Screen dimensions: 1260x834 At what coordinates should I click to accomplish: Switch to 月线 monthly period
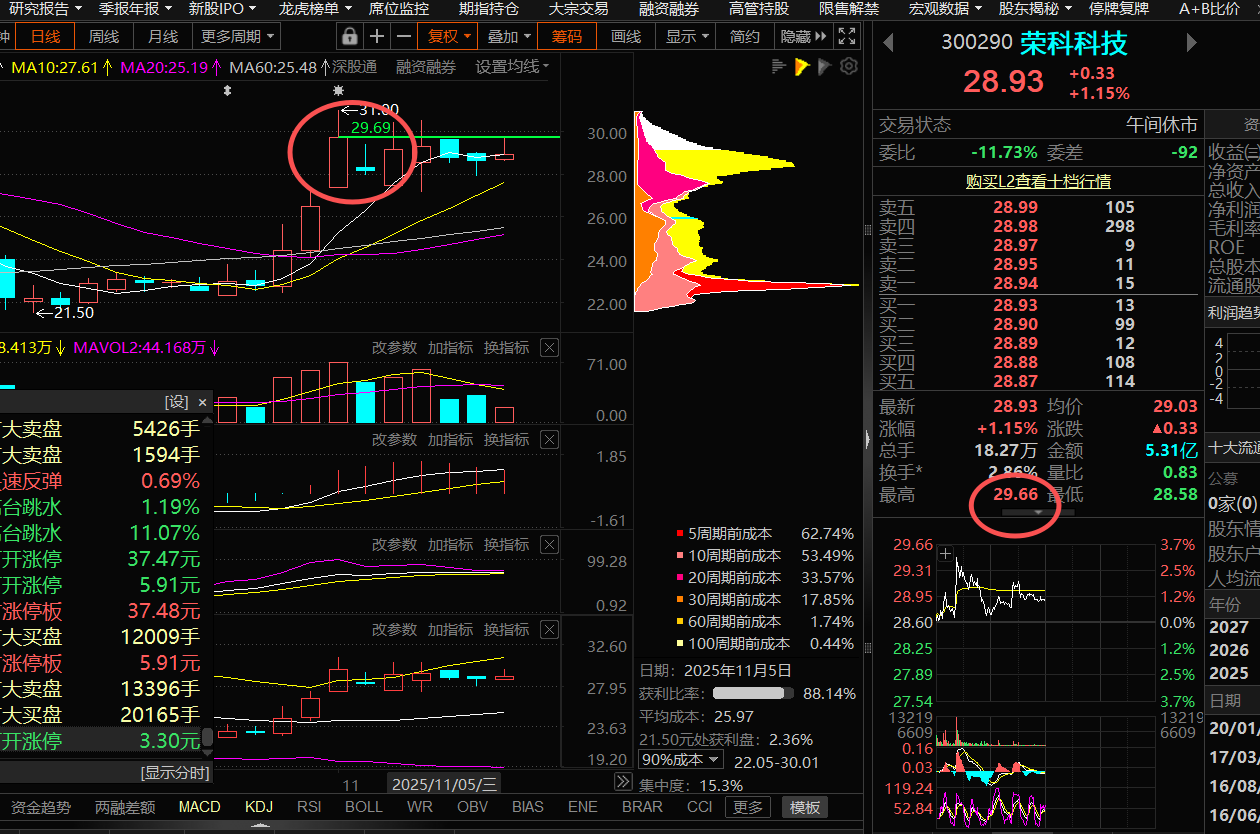pyautogui.click(x=163, y=36)
